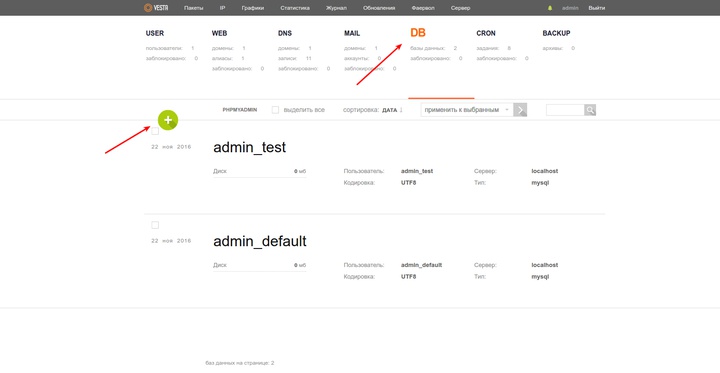Select the admin_default database checkbox
The height and width of the screenshot is (373, 720).
(155, 225)
